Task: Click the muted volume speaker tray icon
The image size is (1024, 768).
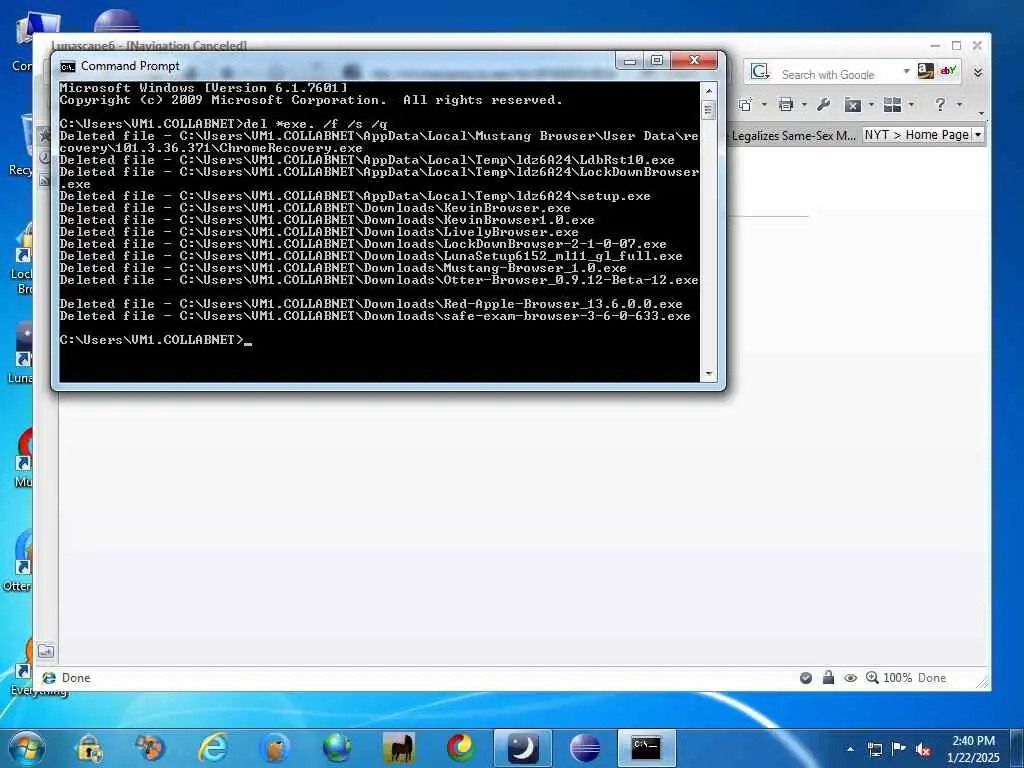Action: click(x=923, y=750)
